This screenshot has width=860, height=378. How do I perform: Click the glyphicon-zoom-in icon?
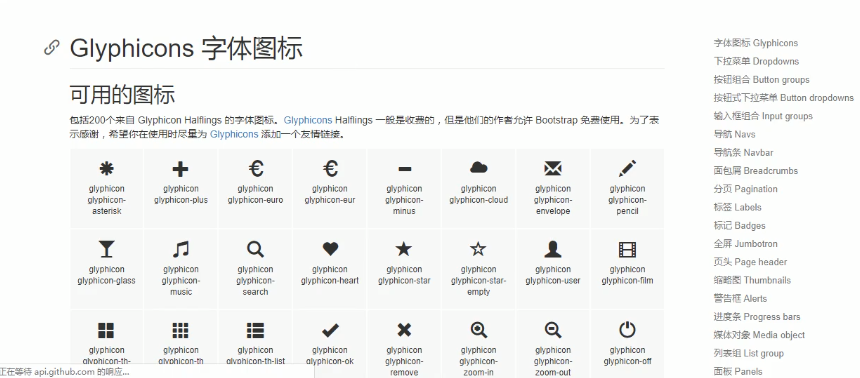click(x=479, y=330)
